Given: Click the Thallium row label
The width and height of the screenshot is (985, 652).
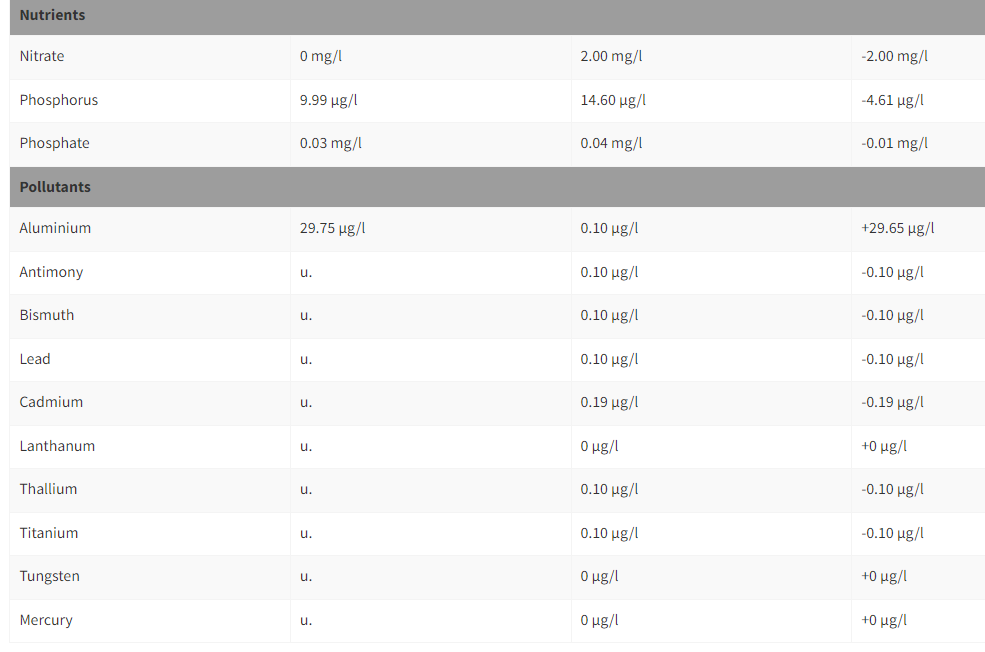Looking at the screenshot, I should [x=48, y=489].
